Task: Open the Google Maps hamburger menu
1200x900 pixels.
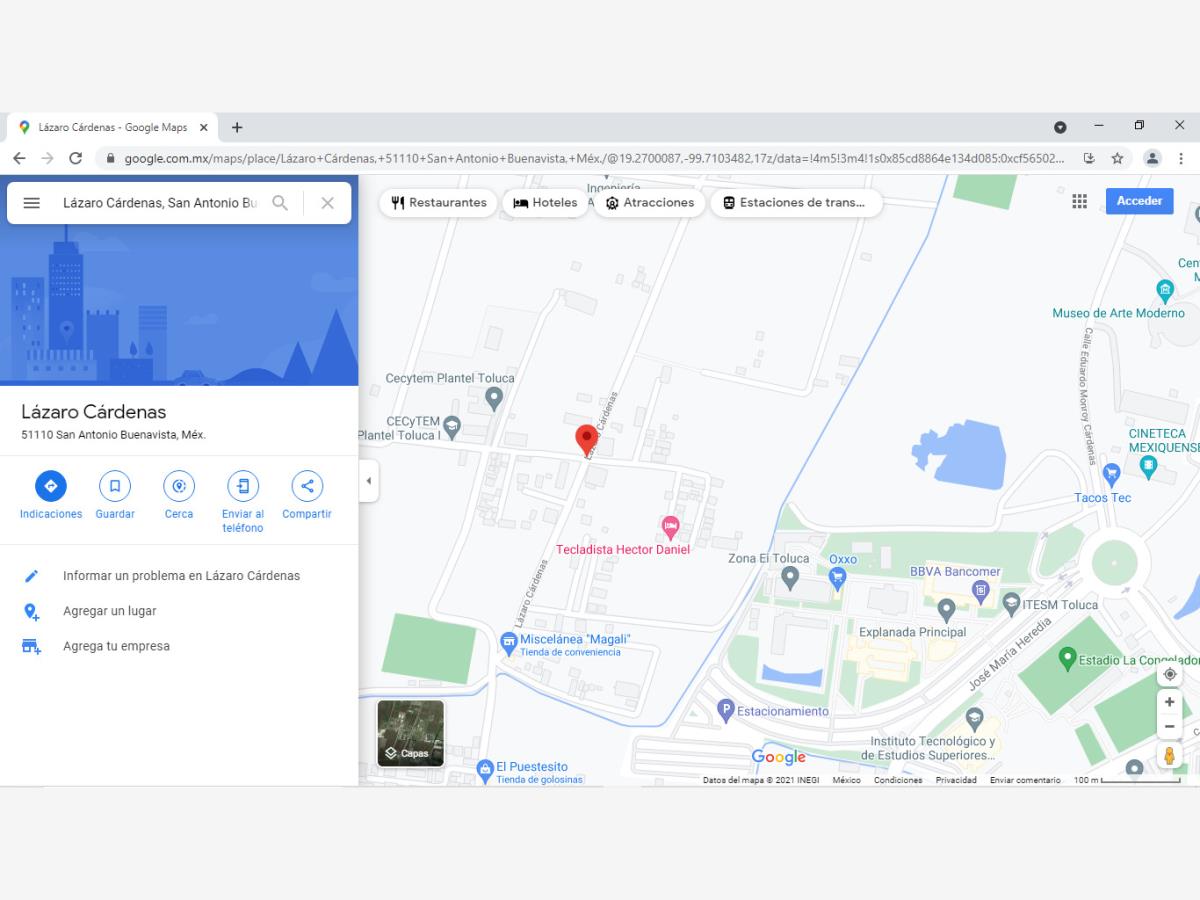Action: (x=31, y=203)
